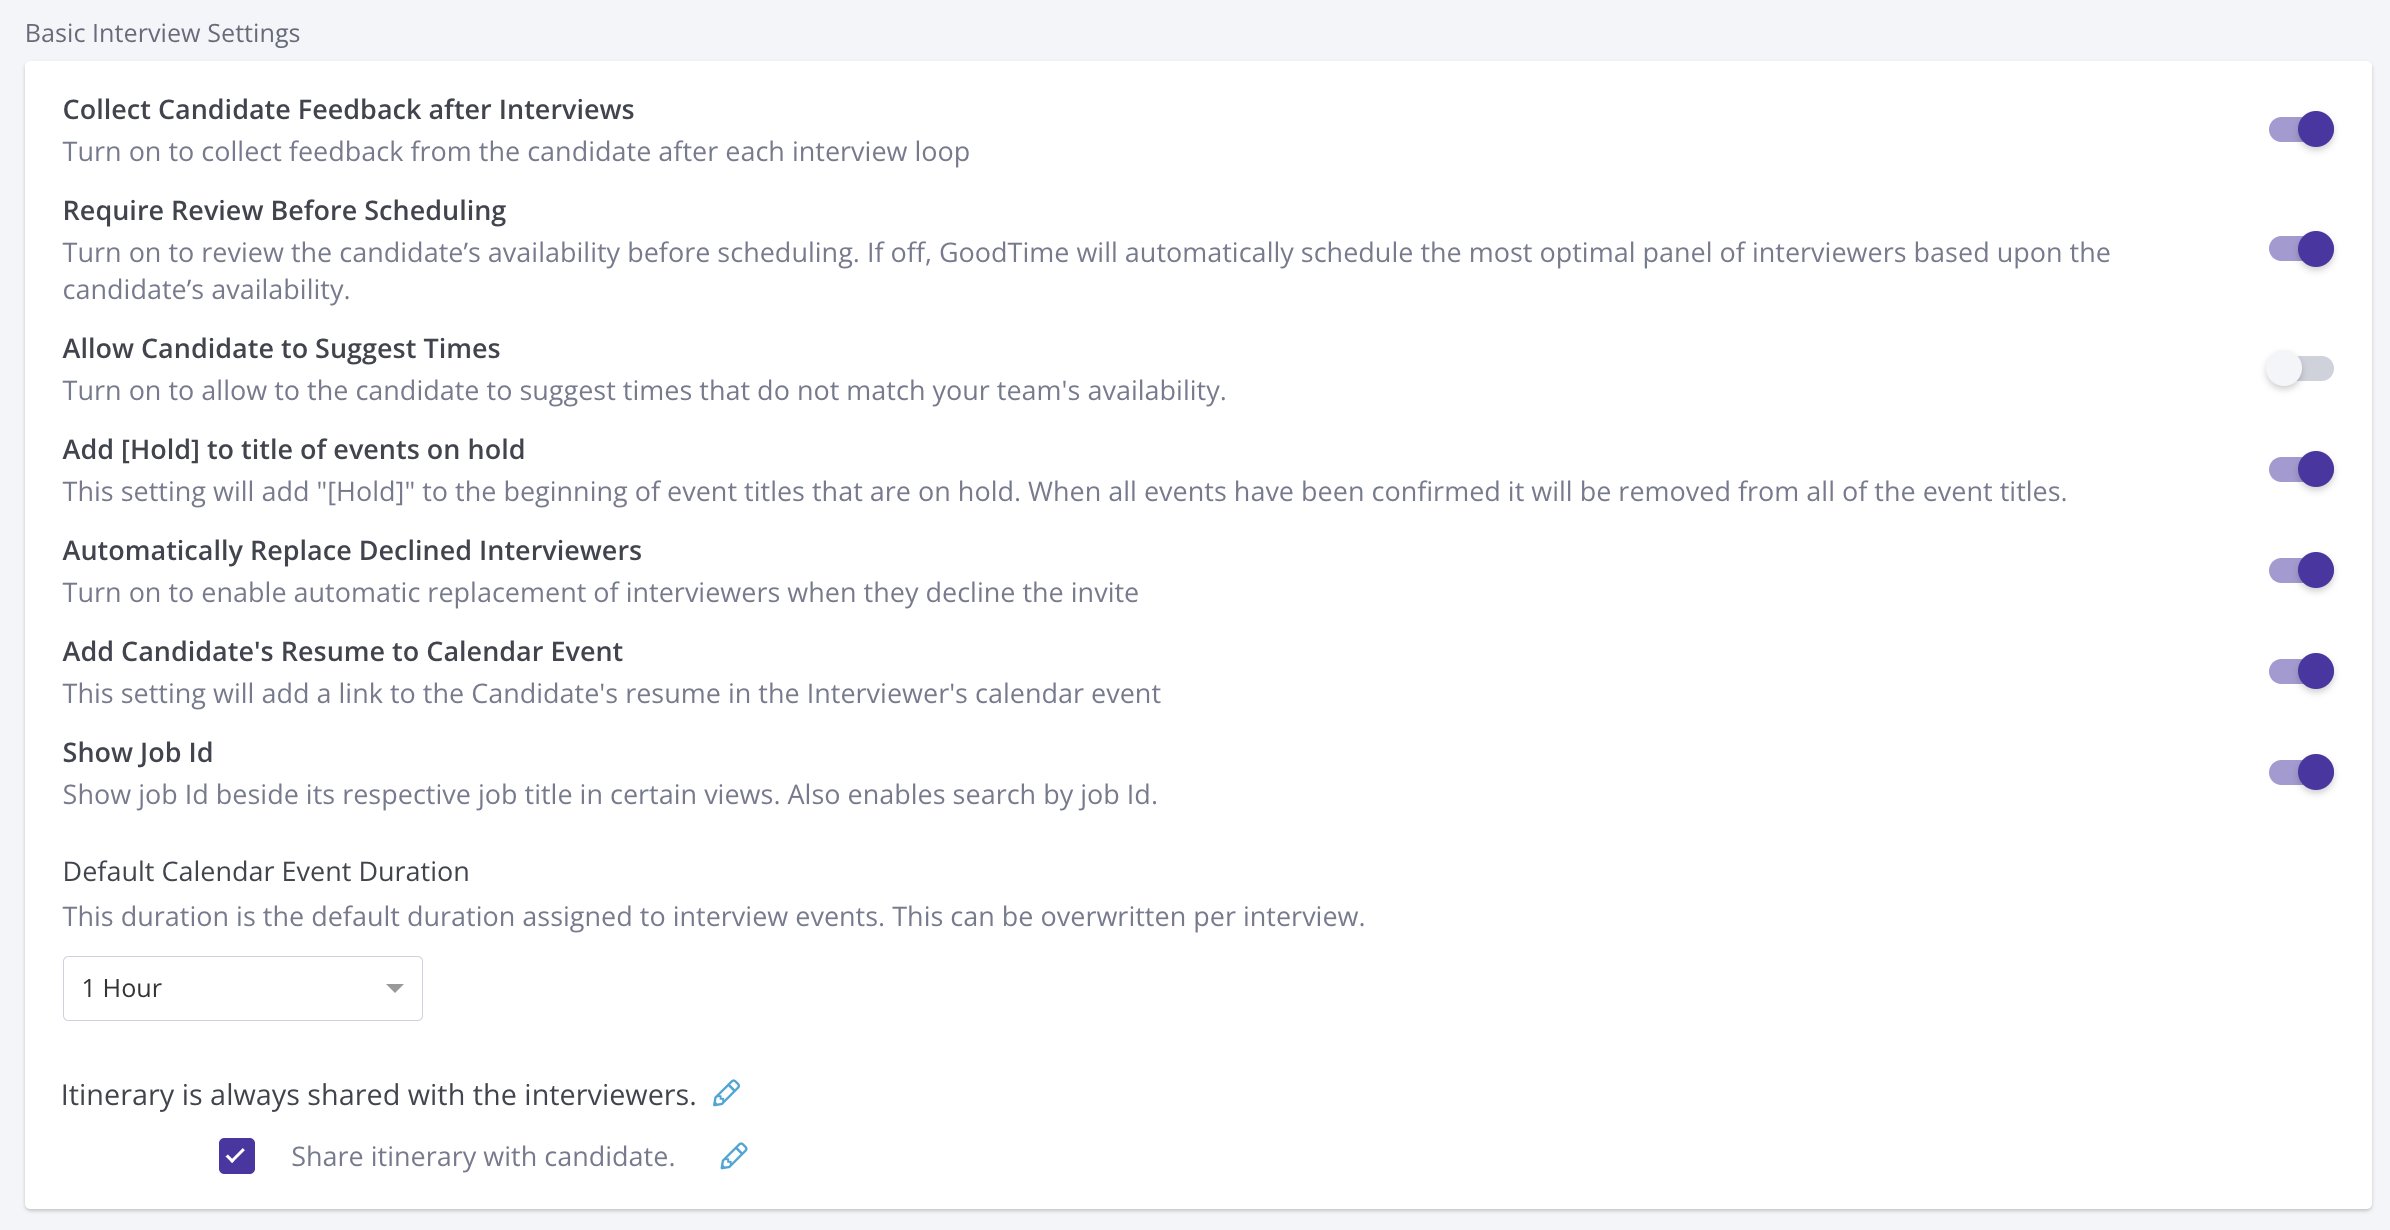Screen dimensions: 2390x1230
Task: Click the 'Require Review Before Scheduling' title text
Action: click(x=284, y=210)
